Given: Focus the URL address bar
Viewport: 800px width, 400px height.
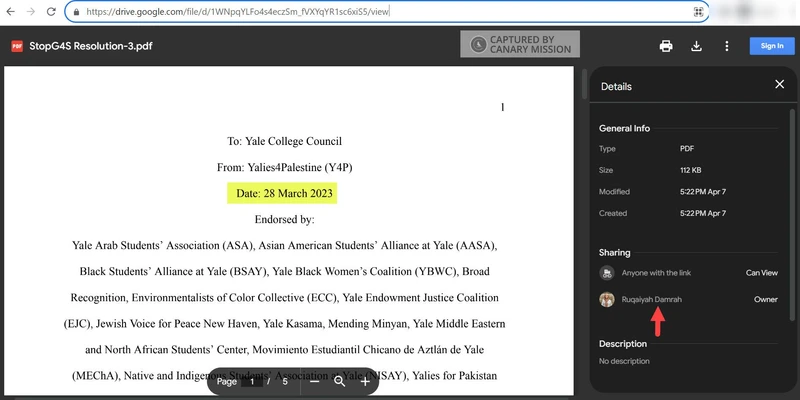Looking at the screenshot, I should [387, 12].
